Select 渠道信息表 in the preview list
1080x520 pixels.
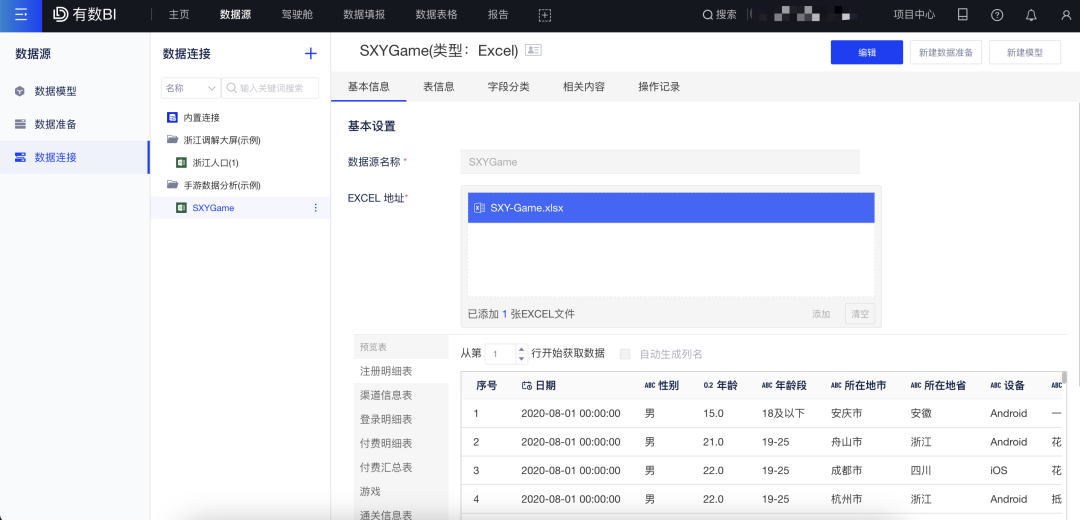(386, 395)
